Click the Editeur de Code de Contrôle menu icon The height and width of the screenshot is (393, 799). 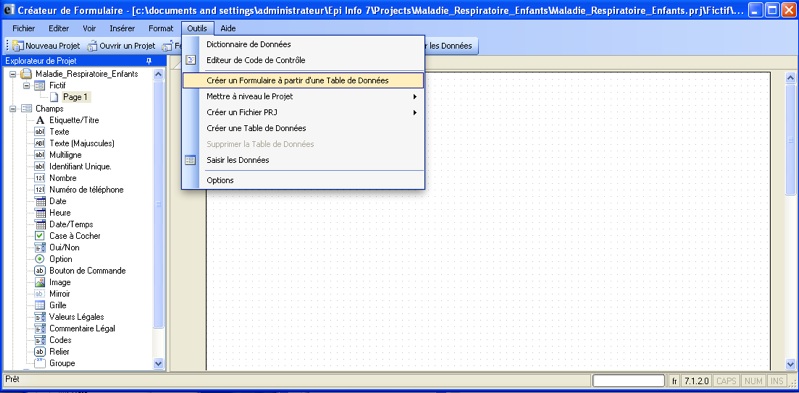pyautogui.click(x=190, y=60)
